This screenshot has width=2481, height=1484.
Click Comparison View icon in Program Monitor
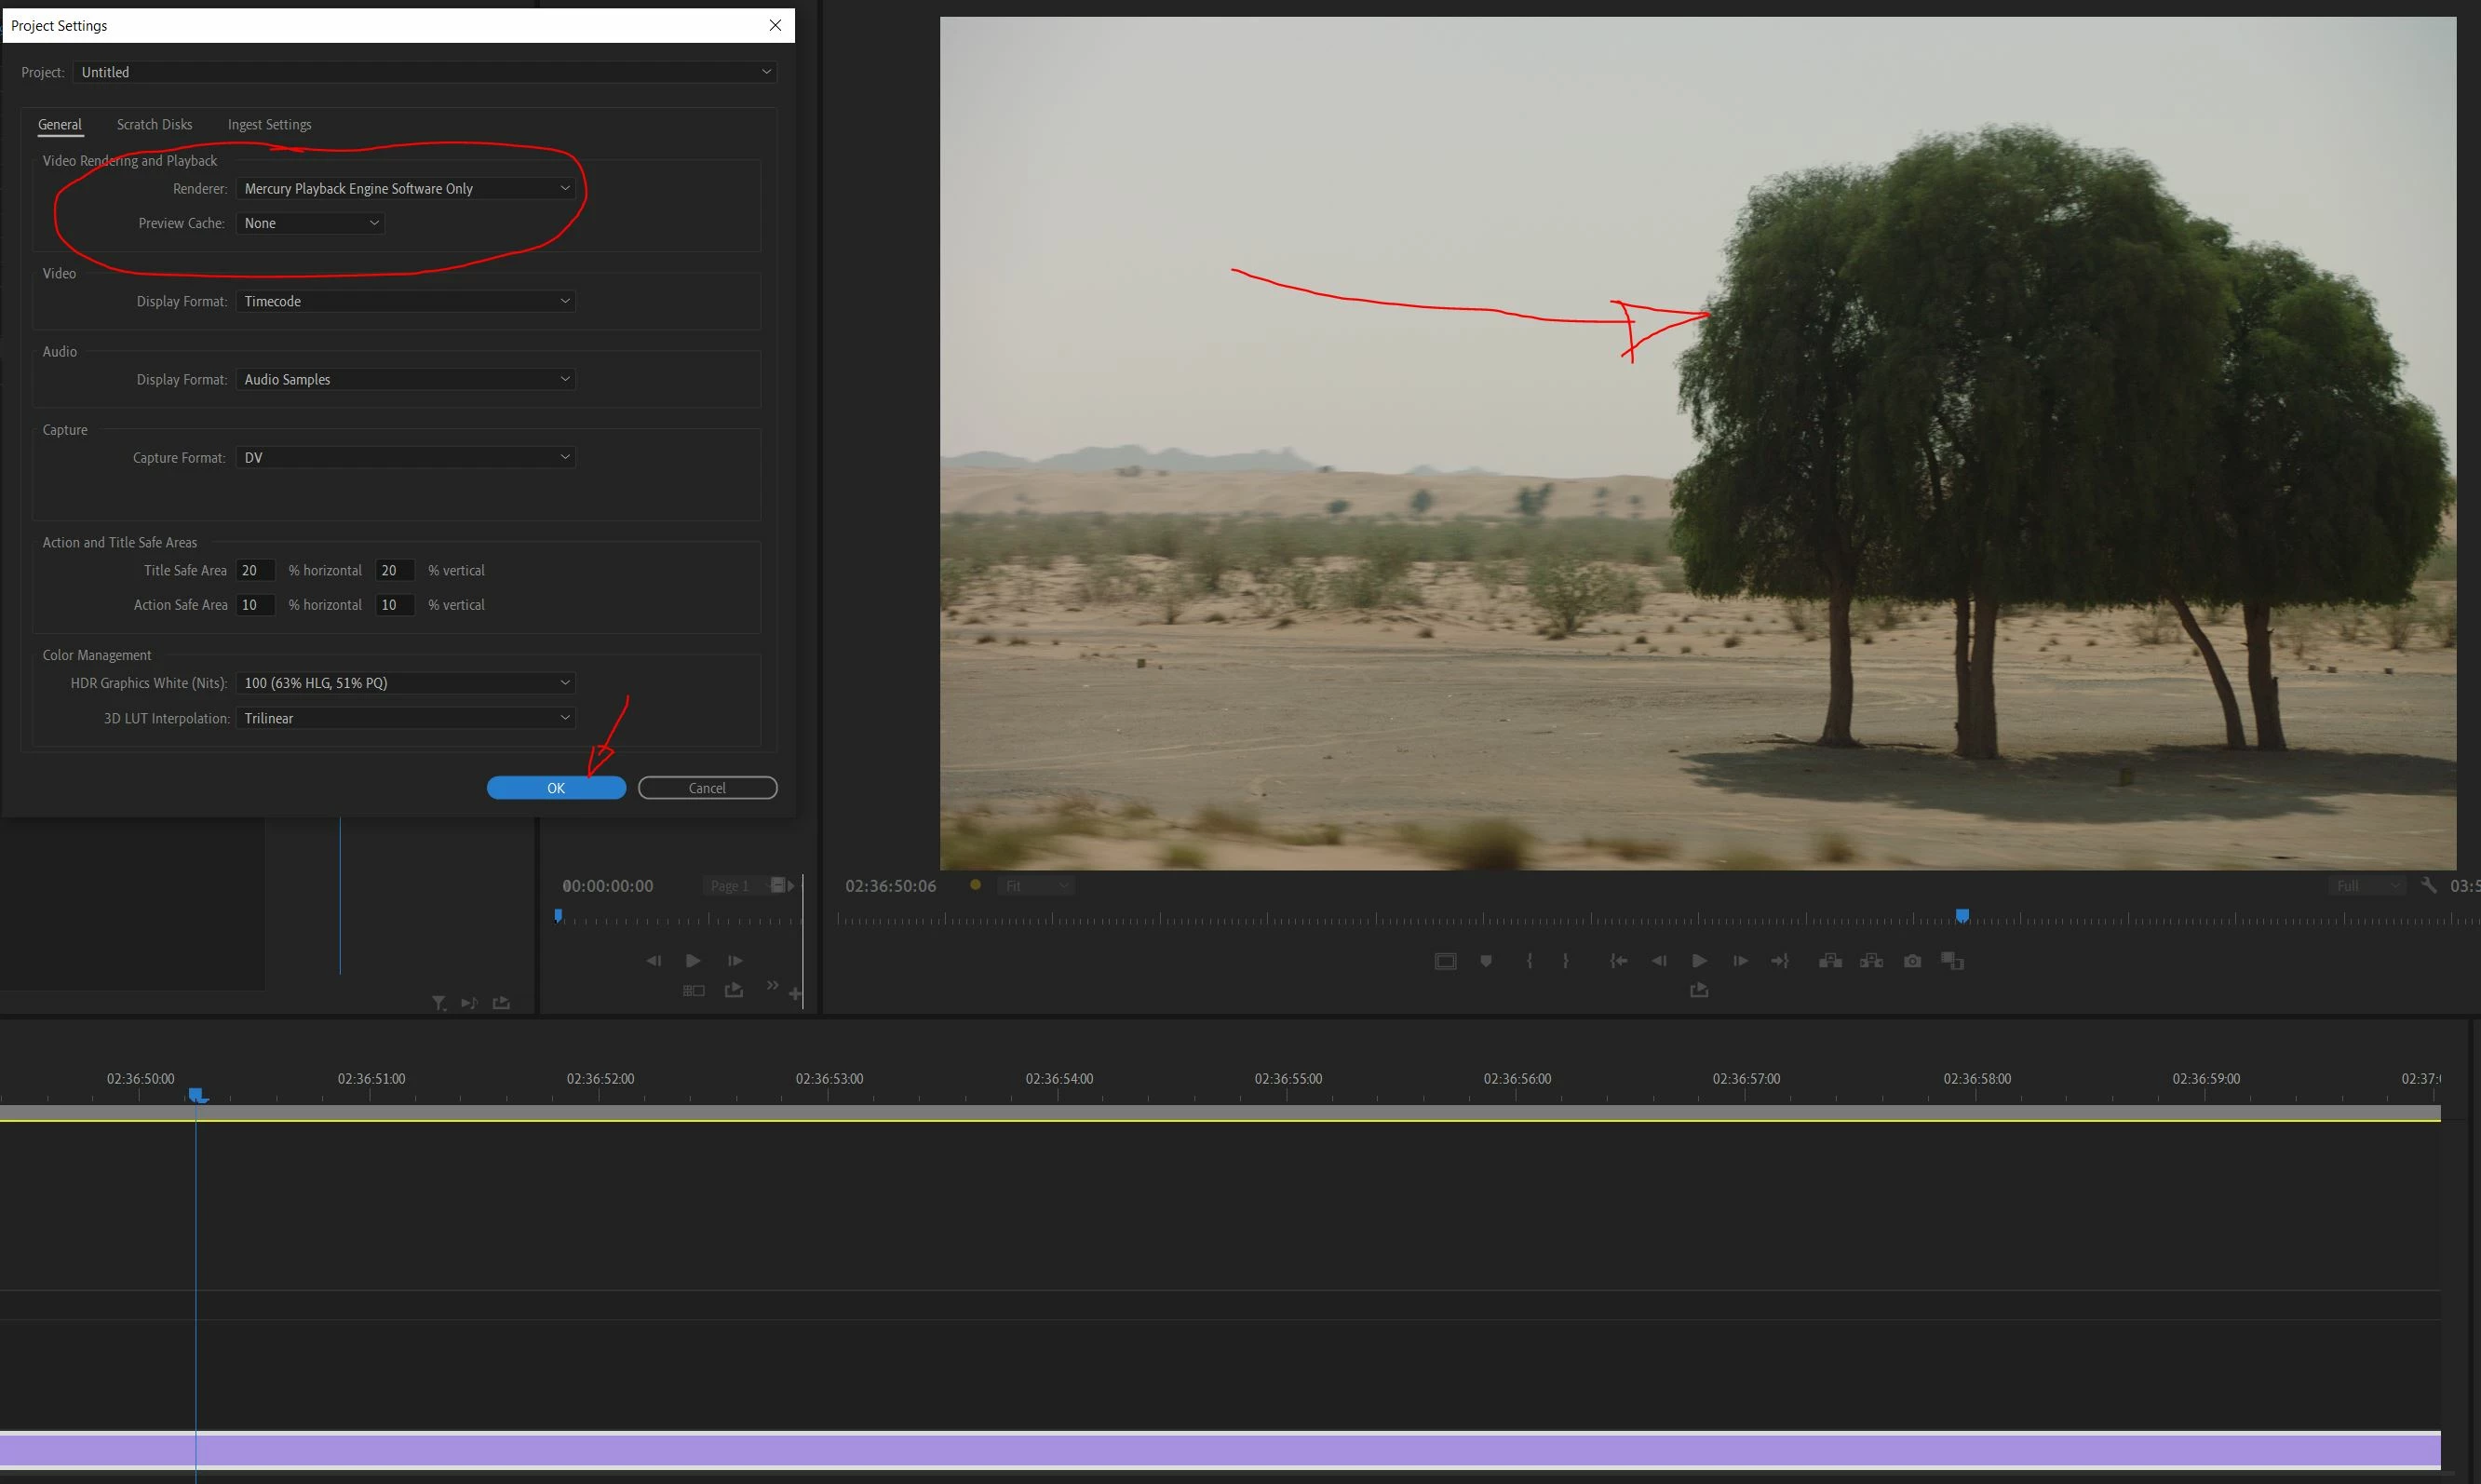[x=1952, y=961]
